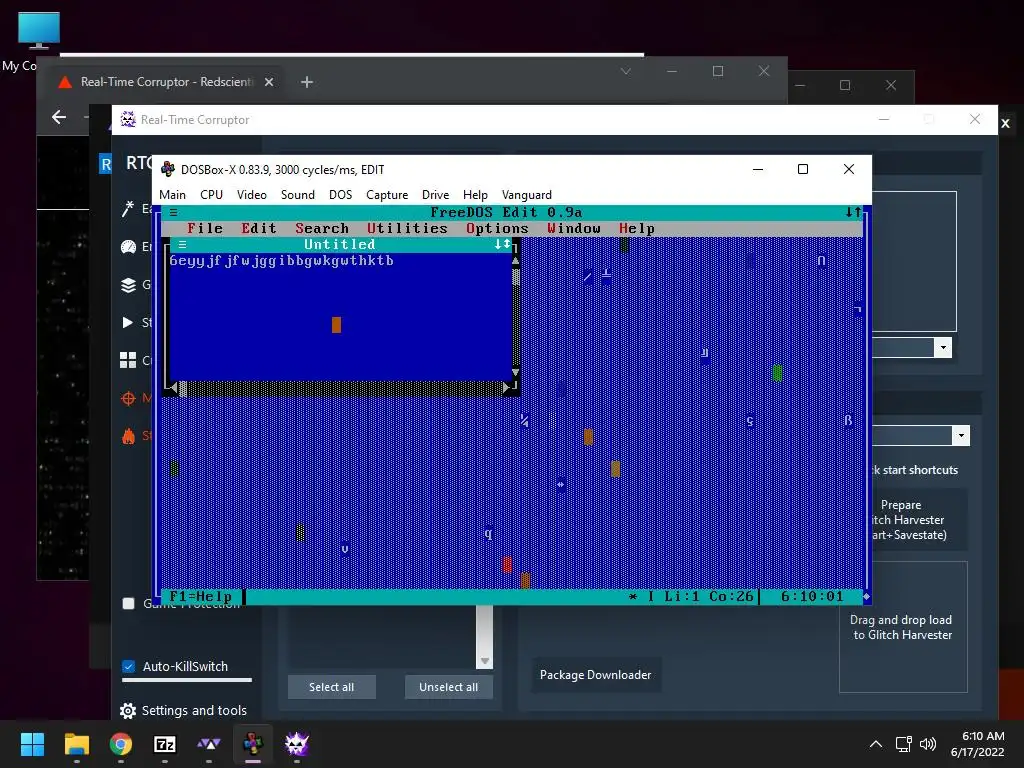Toggle the Game Protection checkbox

(129, 603)
